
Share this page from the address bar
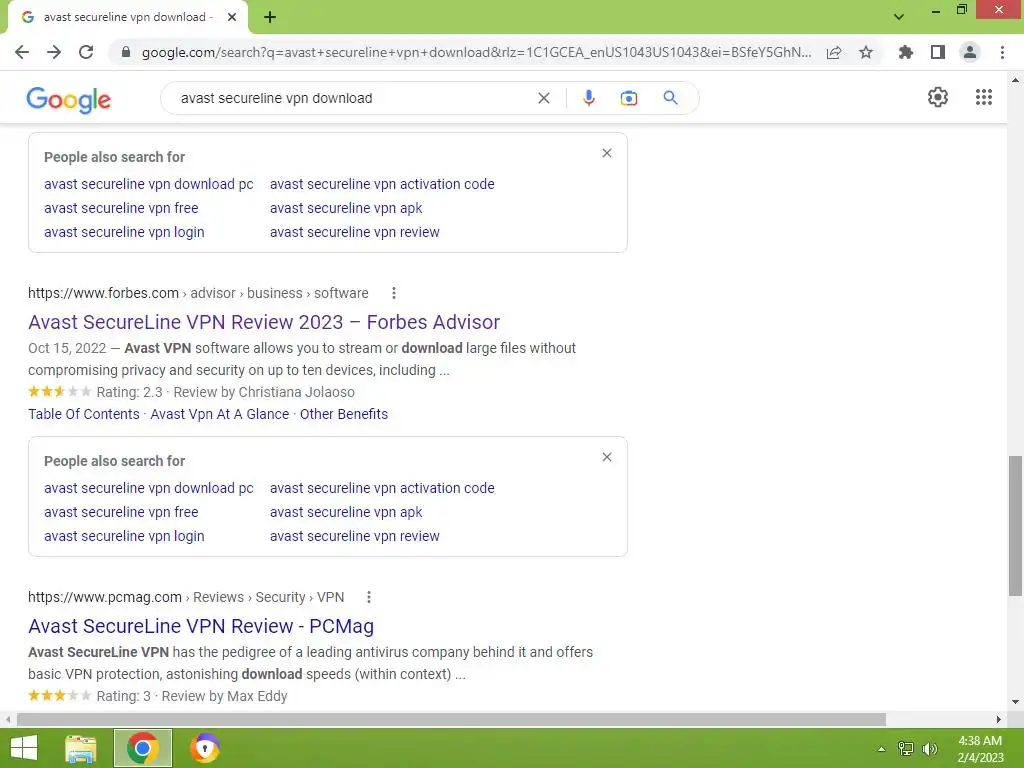834,52
